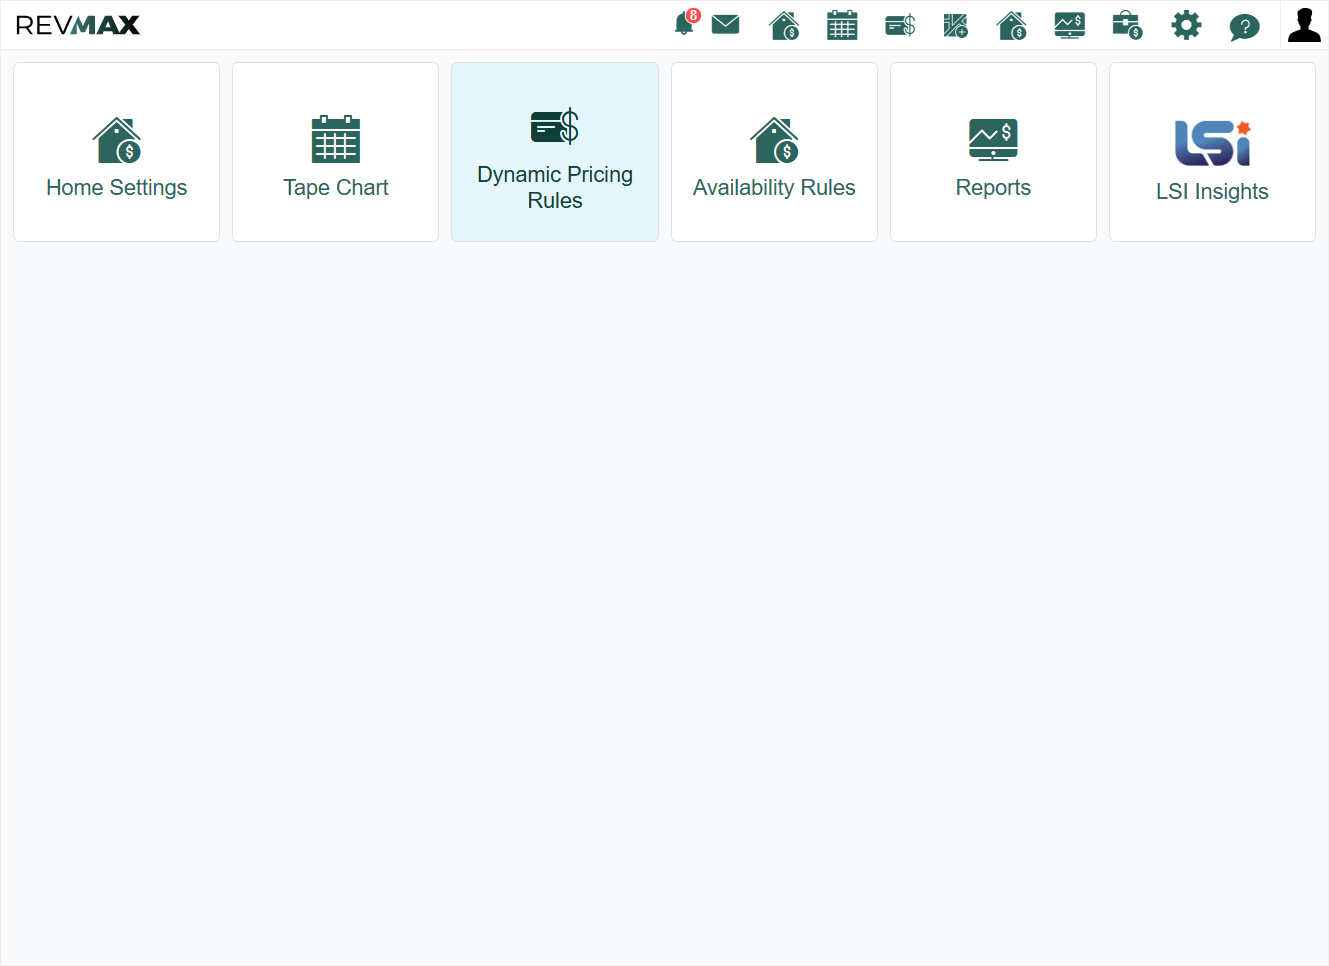Launch the LSI Insights card
Screen dimensions: 1329x966
1212,152
